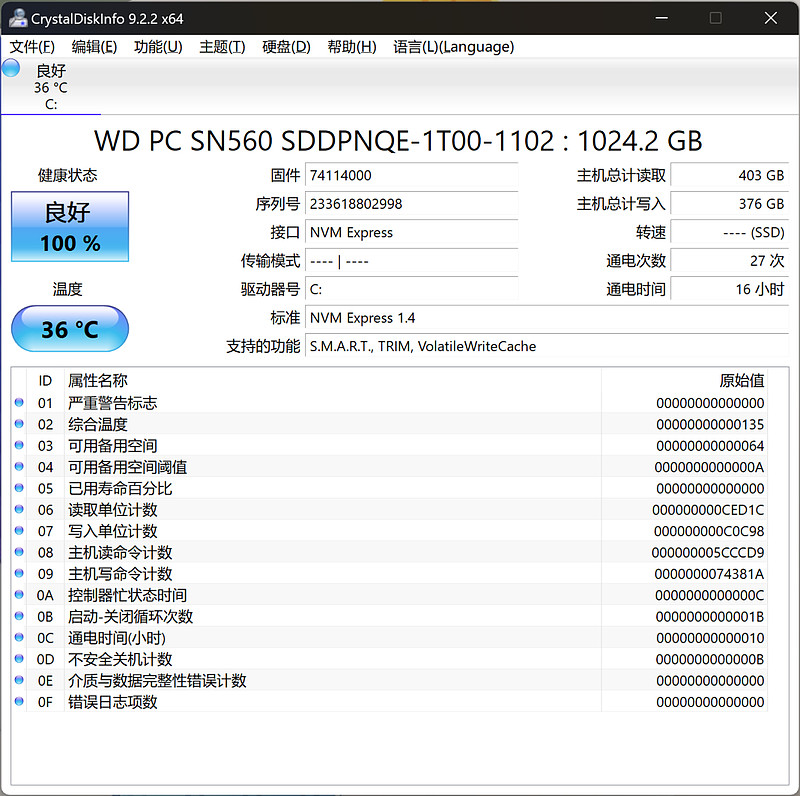Open the 帮助(H) menu
The height and width of the screenshot is (796, 800).
(352, 47)
